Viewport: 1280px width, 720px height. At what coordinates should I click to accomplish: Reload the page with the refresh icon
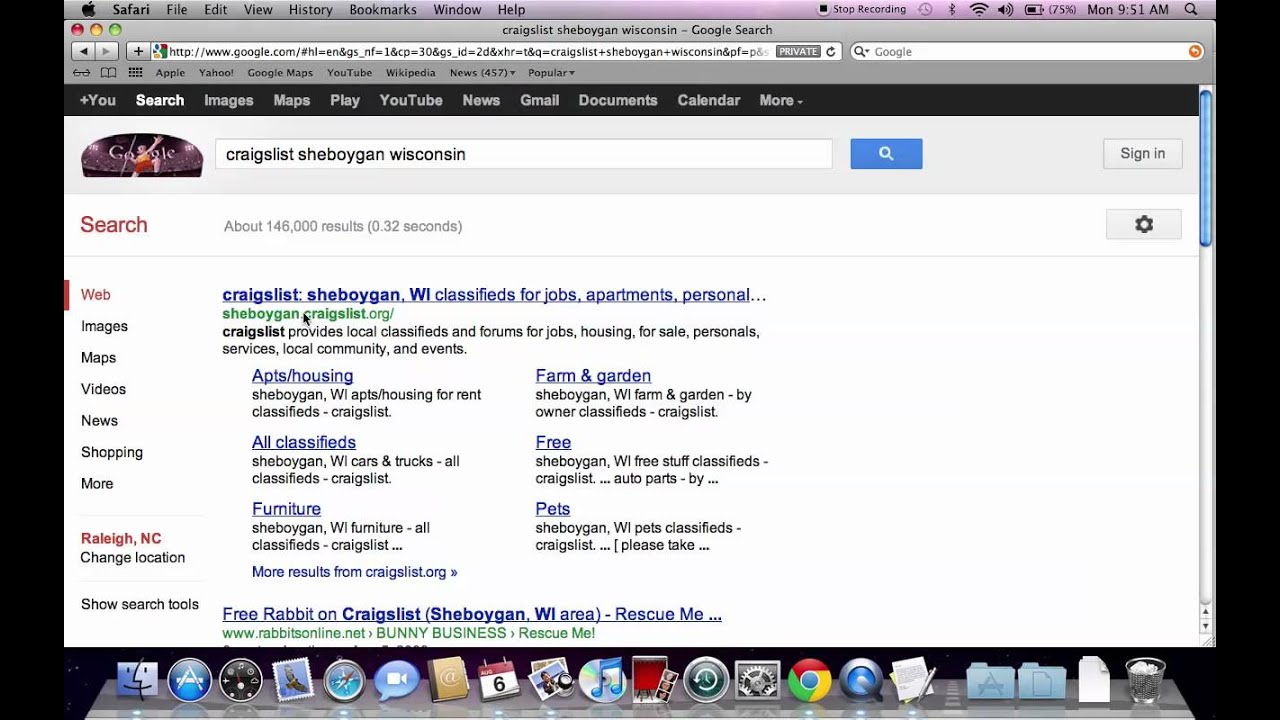click(830, 51)
